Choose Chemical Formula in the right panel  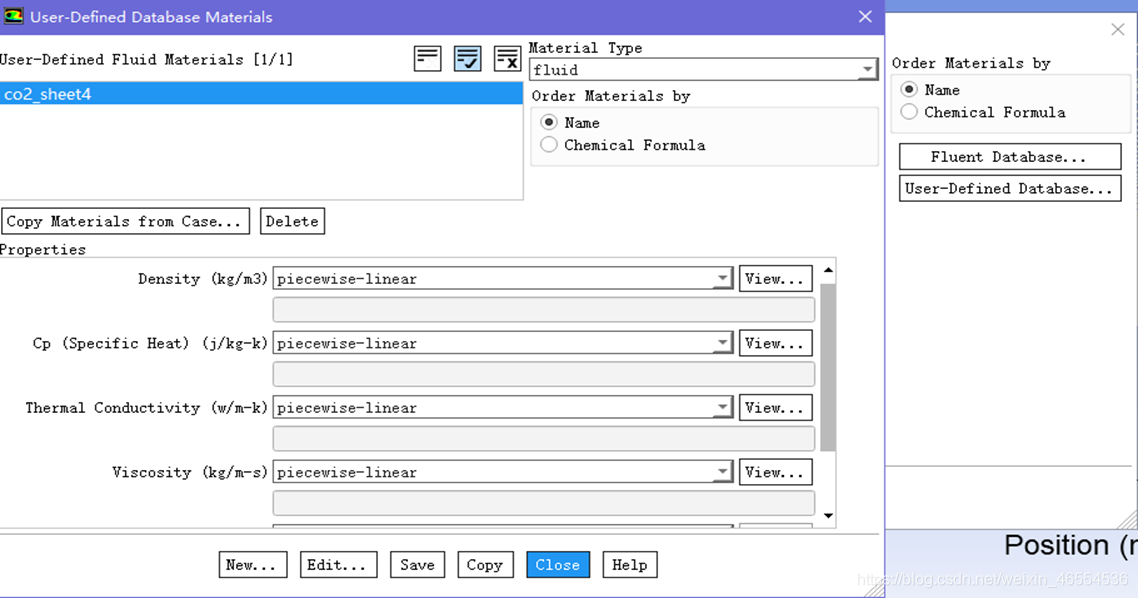click(909, 112)
